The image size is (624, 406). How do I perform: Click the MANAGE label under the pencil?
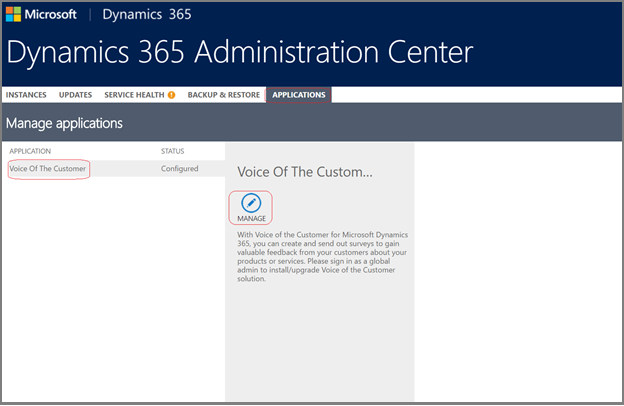point(251,218)
